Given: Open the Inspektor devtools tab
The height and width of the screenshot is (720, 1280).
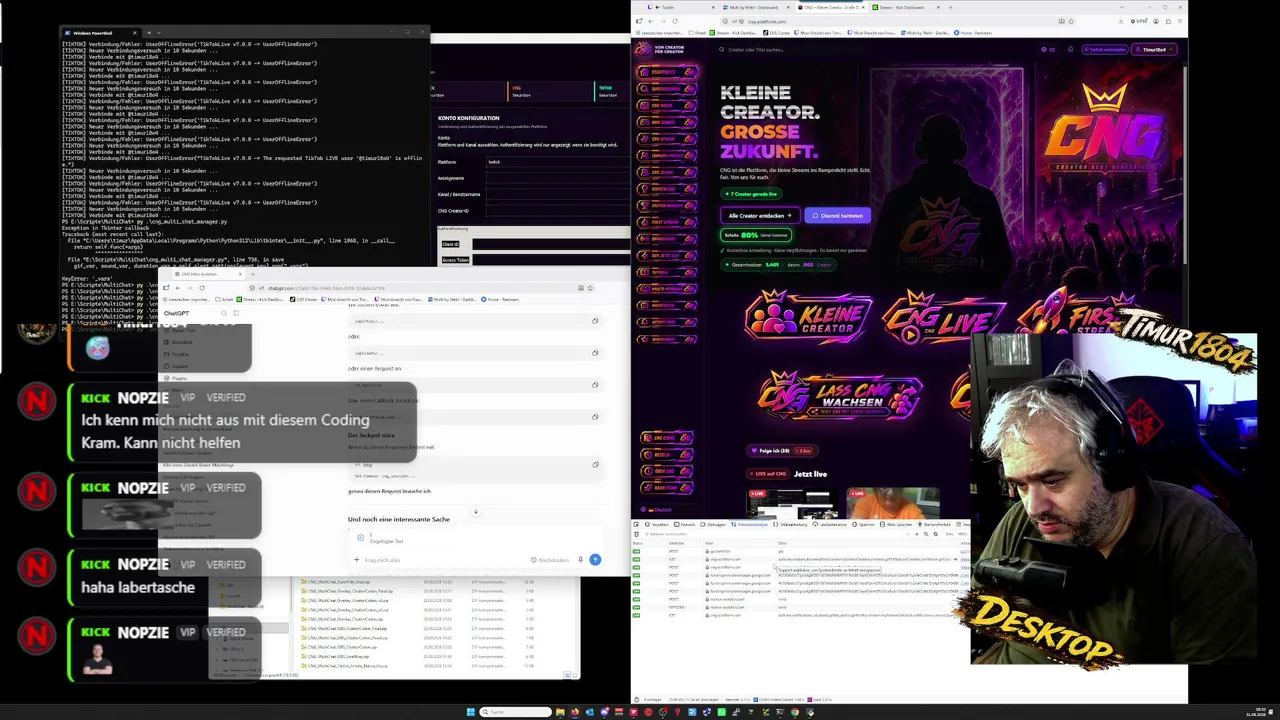Looking at the screenshot, I should pos(659,524).
